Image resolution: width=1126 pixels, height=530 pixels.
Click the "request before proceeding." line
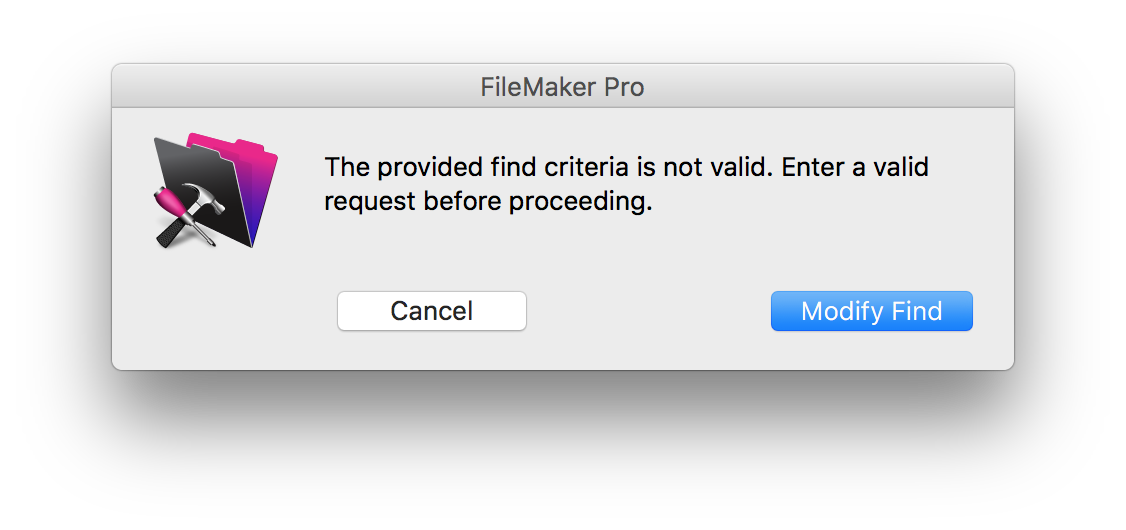pos(487,201)
